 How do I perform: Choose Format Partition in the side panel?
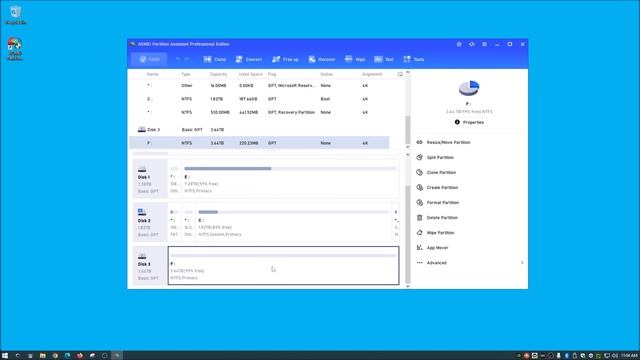[x=438, y=203]
